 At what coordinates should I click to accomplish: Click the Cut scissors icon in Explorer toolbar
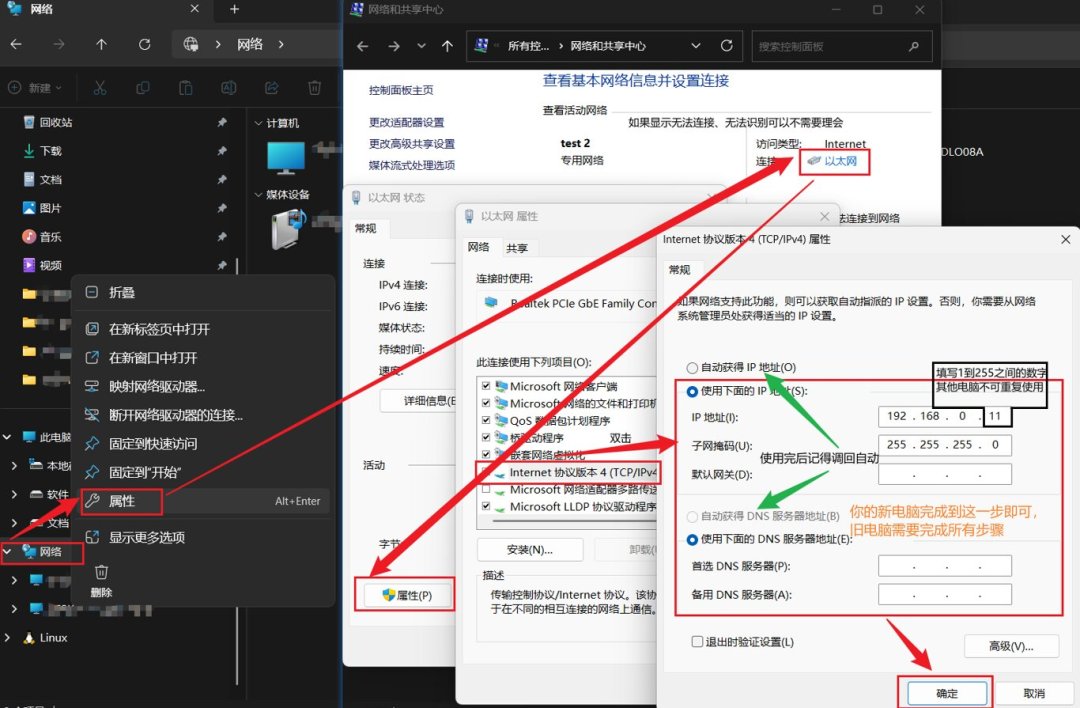(100, 87)
